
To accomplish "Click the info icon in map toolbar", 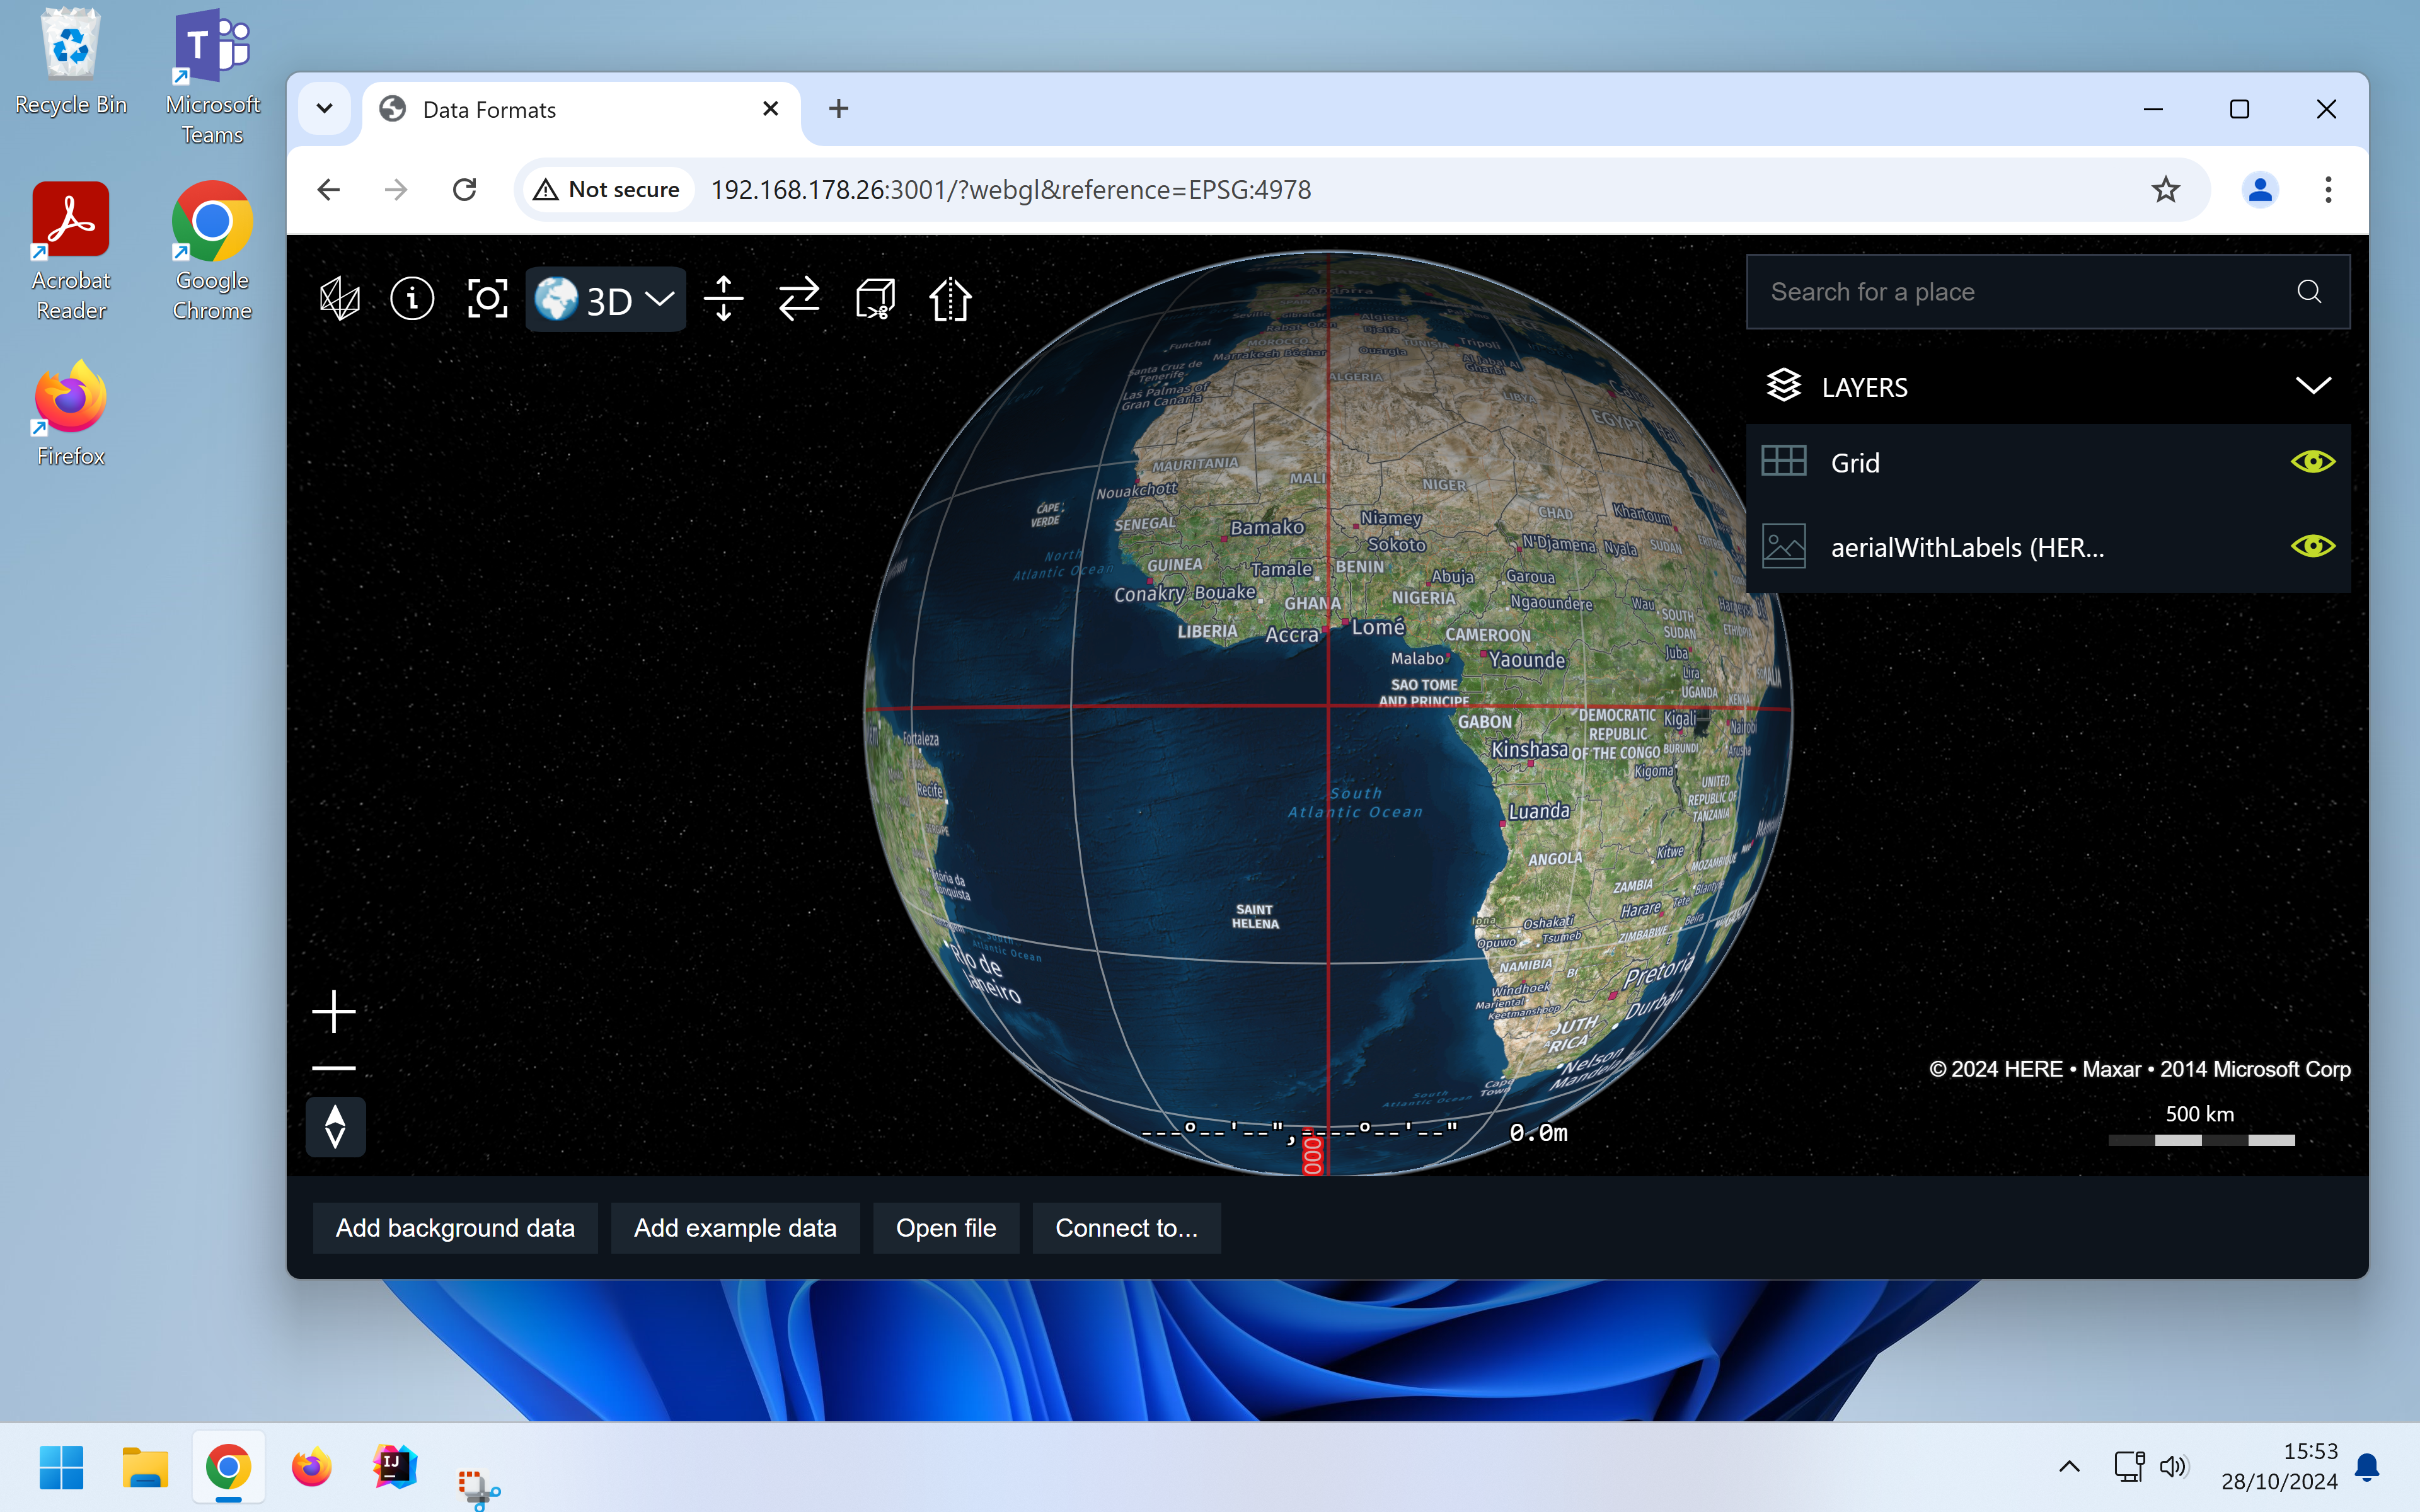I will coord(412,298).
